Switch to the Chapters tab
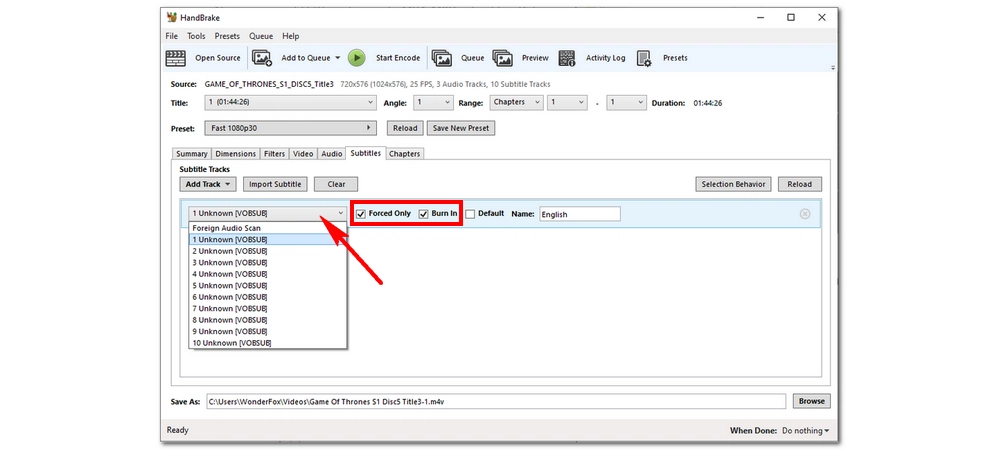The image size is (999, 450). point(405,154)
